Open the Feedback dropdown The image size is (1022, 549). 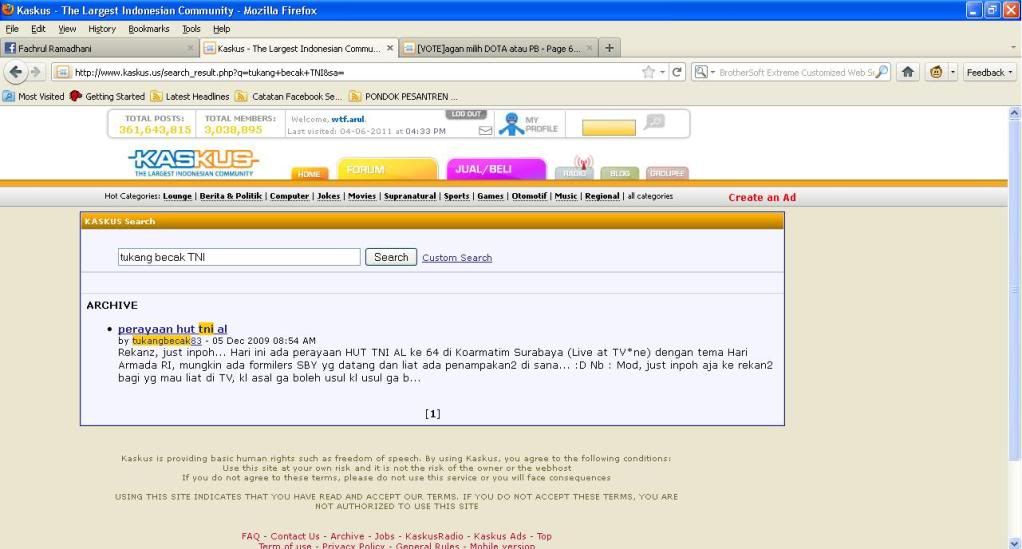(989, 72)
